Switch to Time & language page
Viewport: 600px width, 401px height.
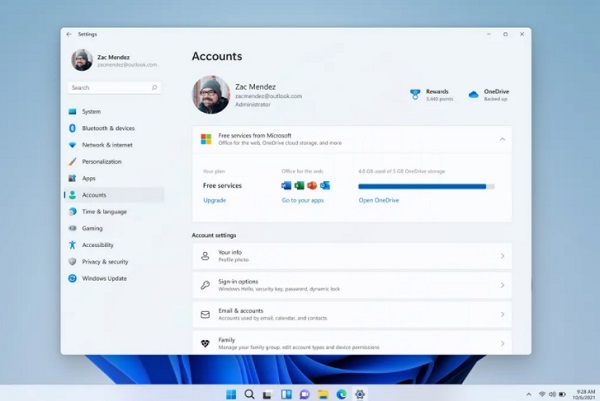114,212
